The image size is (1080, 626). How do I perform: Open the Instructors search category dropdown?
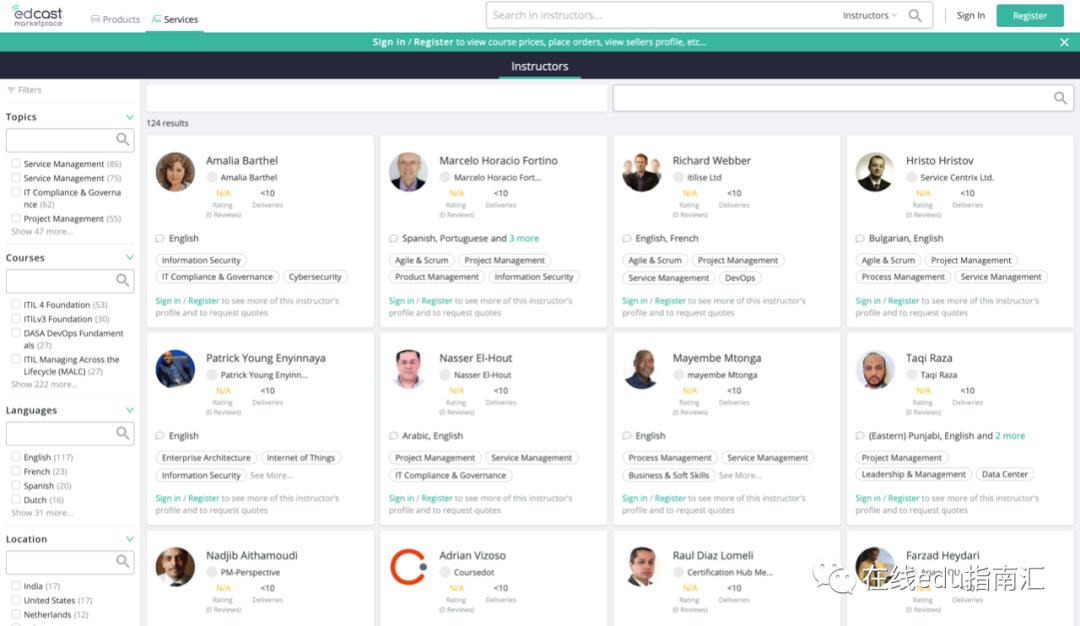(869, 15)
